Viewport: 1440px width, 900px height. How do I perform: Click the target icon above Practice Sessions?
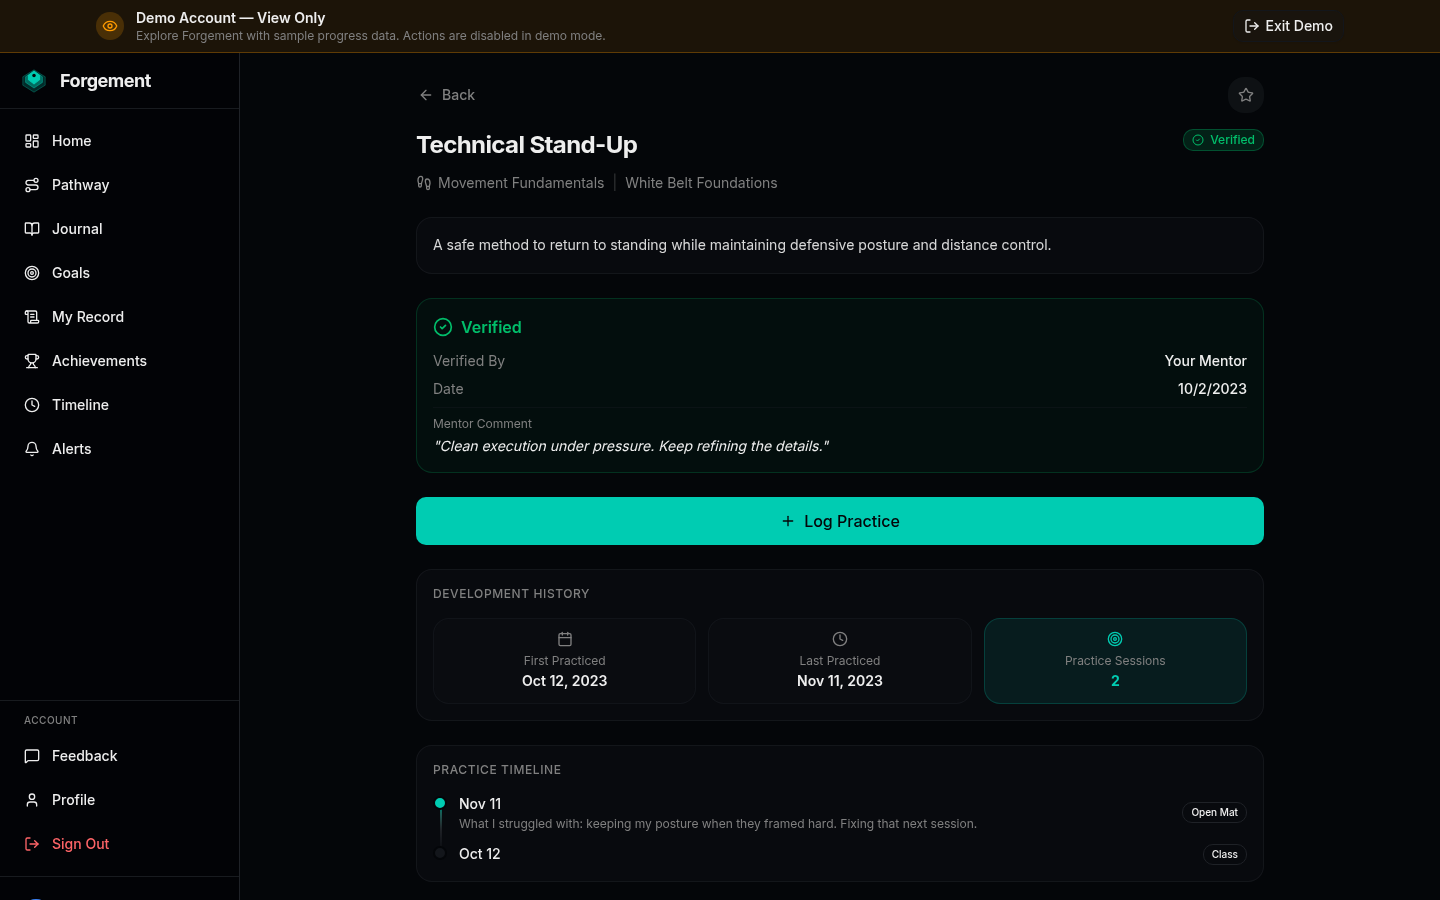(x=1115, y=639)
